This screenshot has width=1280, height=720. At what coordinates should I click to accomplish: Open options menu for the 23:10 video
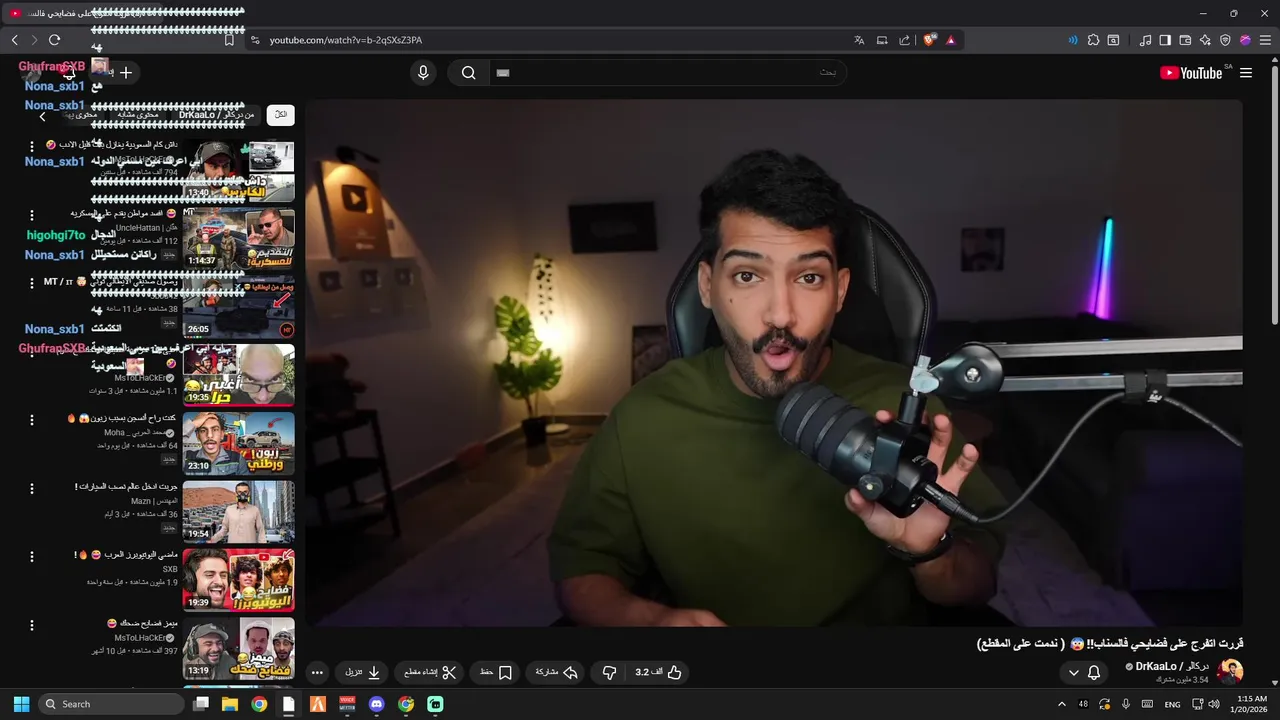(x=31, y=420)
